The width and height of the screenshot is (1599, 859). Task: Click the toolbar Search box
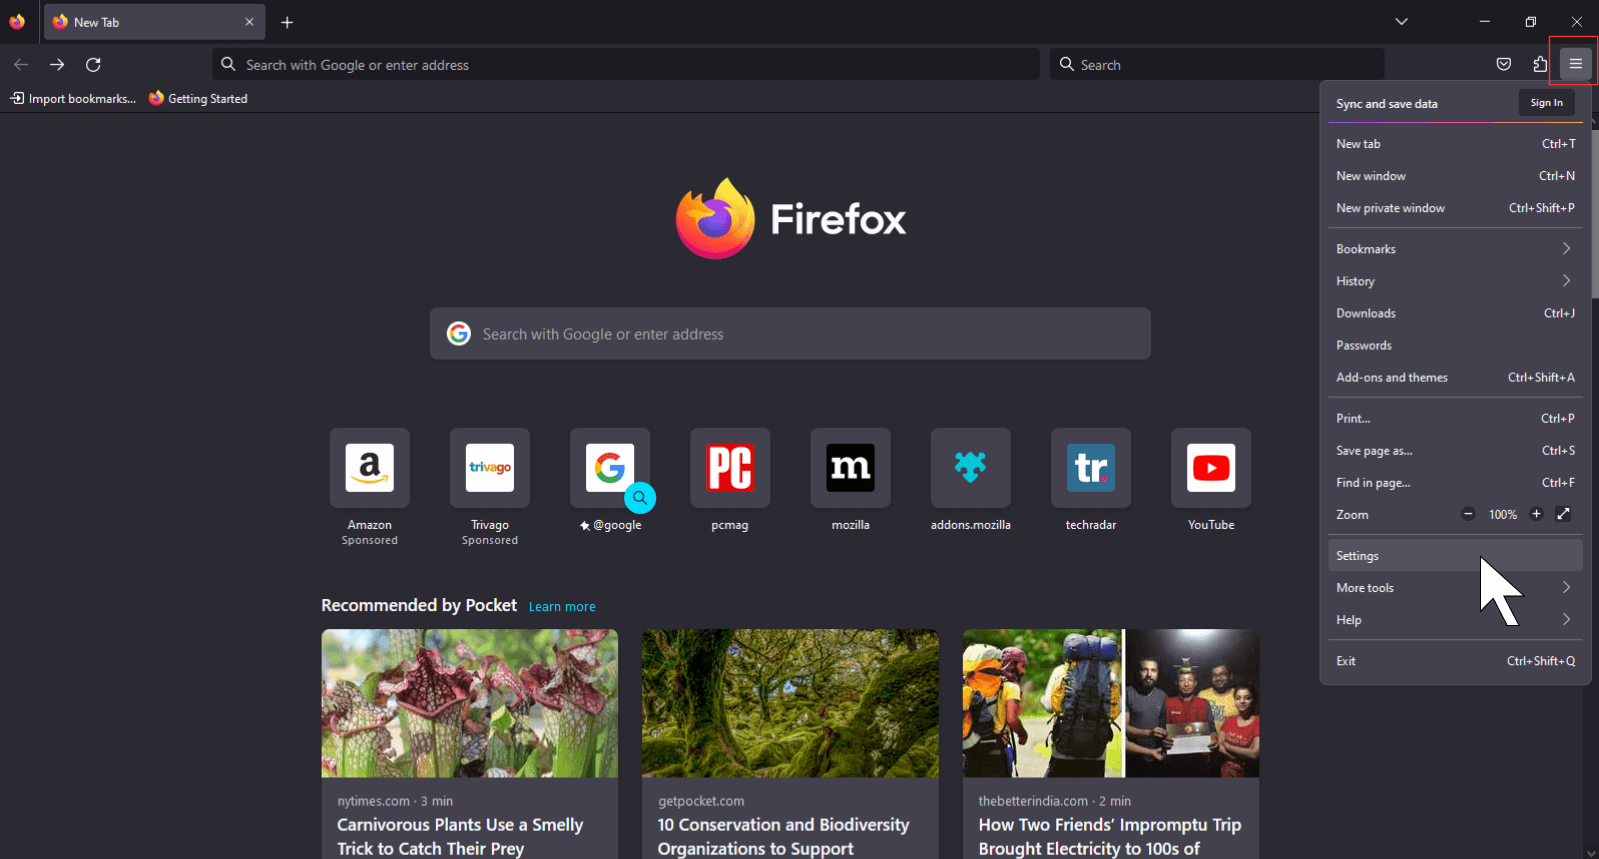pyautogui.click(x=1217, y=64)
